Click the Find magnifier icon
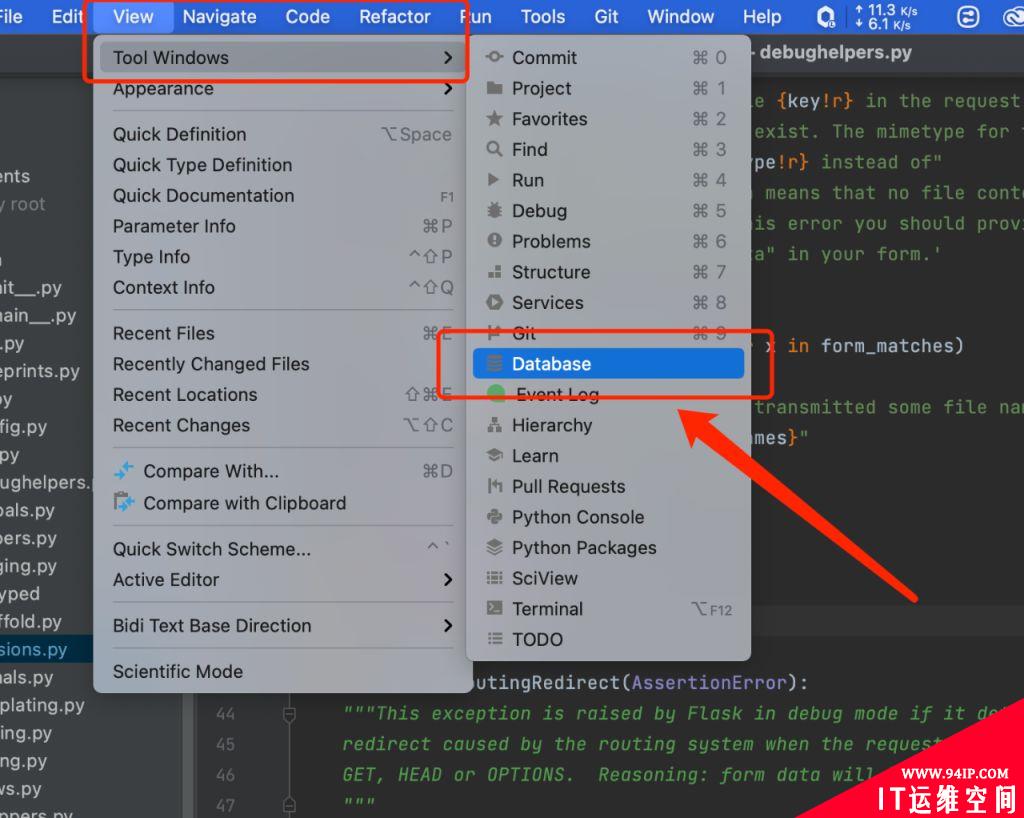 click(494, 149)
